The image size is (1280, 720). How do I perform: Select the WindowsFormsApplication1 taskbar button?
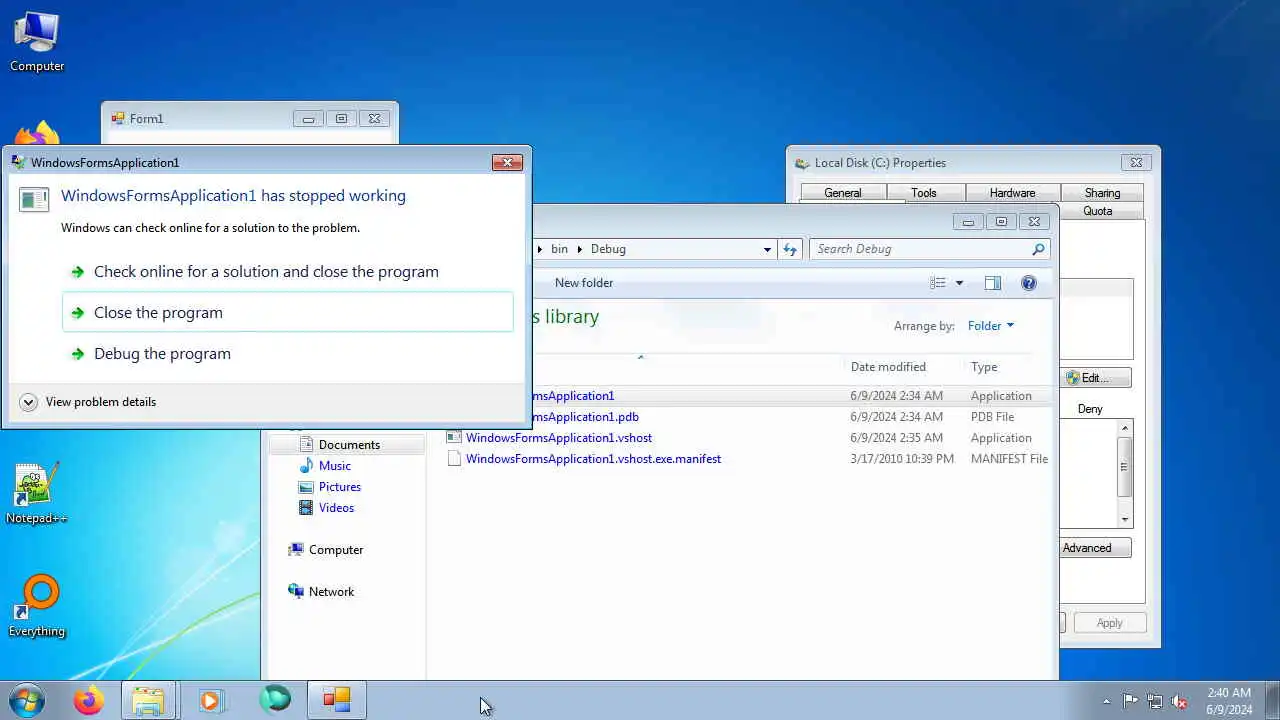(337, 700)
